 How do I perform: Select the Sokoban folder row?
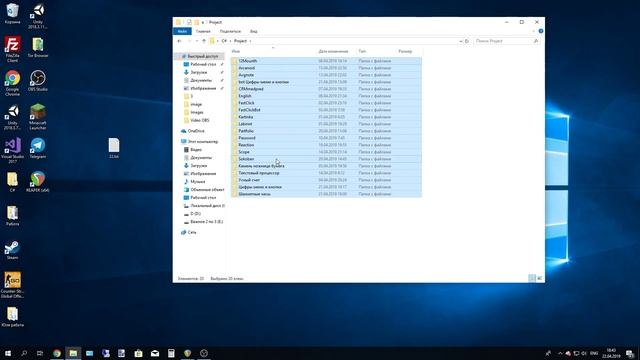click(326, 159)
